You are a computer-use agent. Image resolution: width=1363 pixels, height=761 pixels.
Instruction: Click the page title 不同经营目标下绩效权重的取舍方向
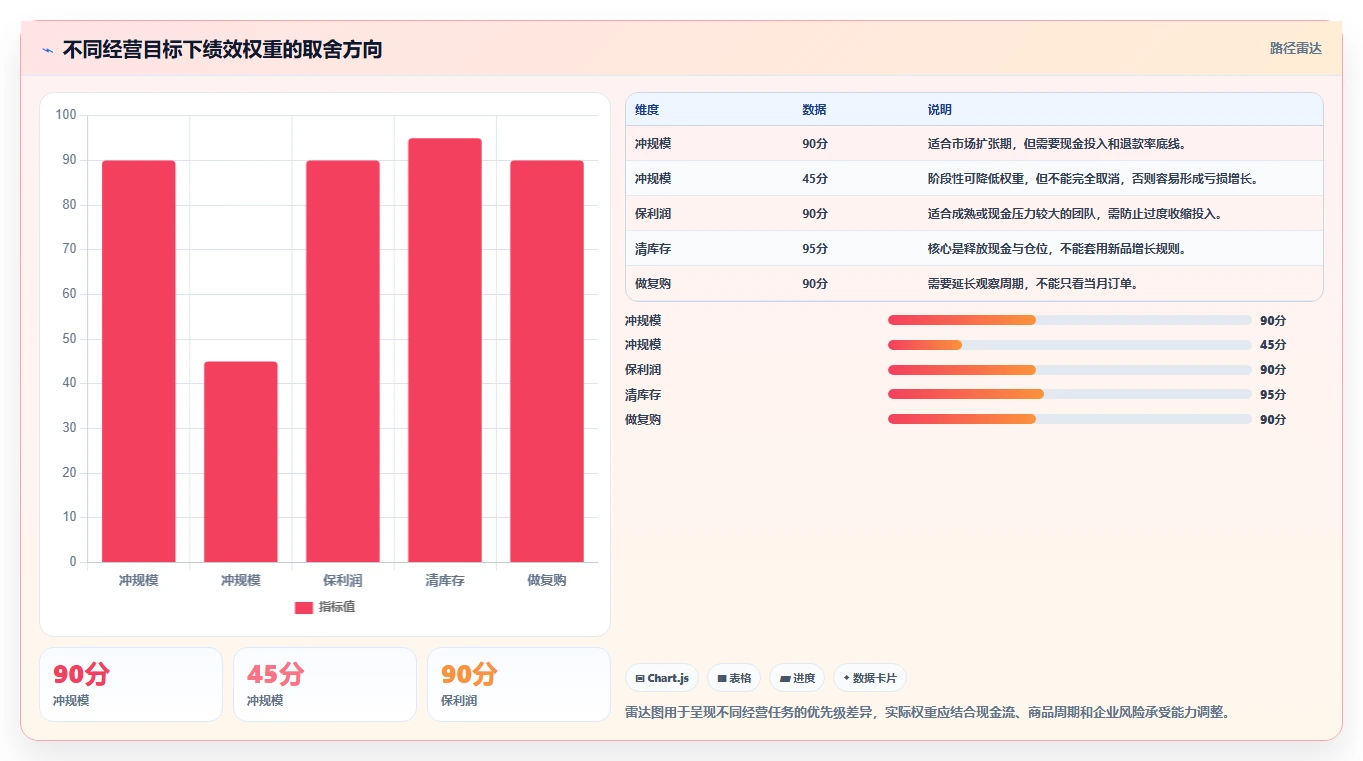tap(222, 49)
